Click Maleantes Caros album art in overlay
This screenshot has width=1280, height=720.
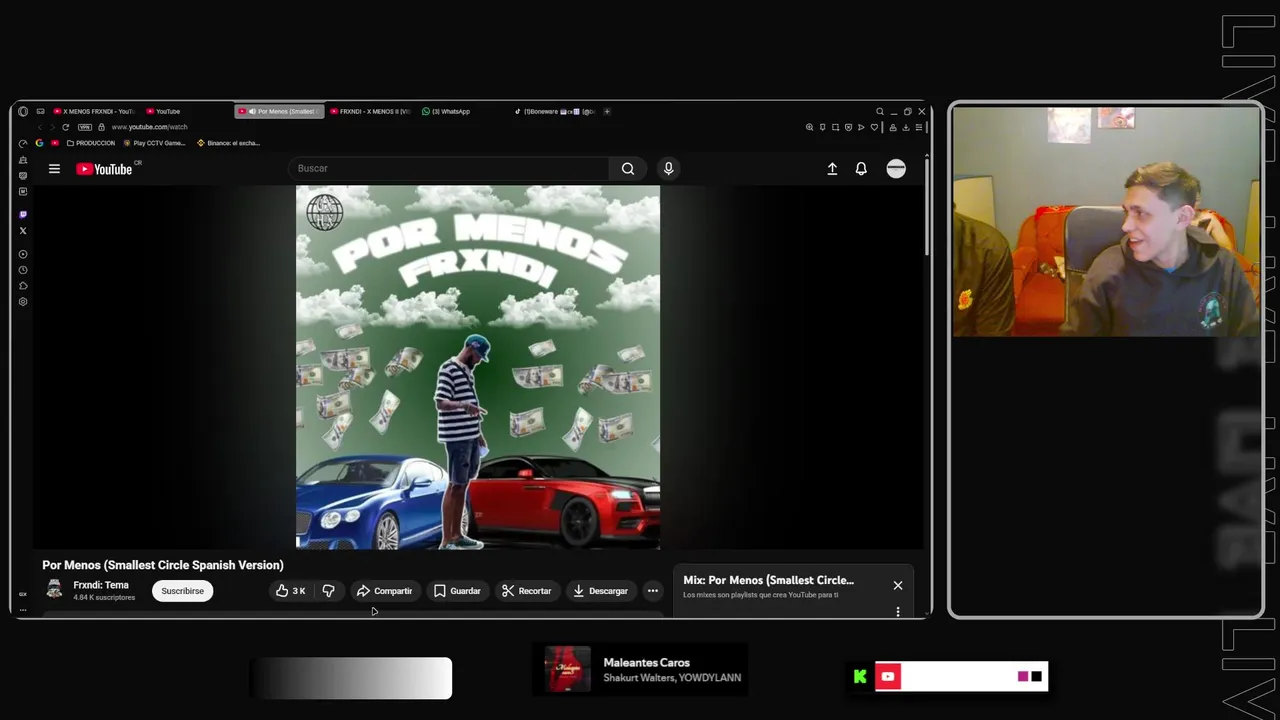pos(567,670)
